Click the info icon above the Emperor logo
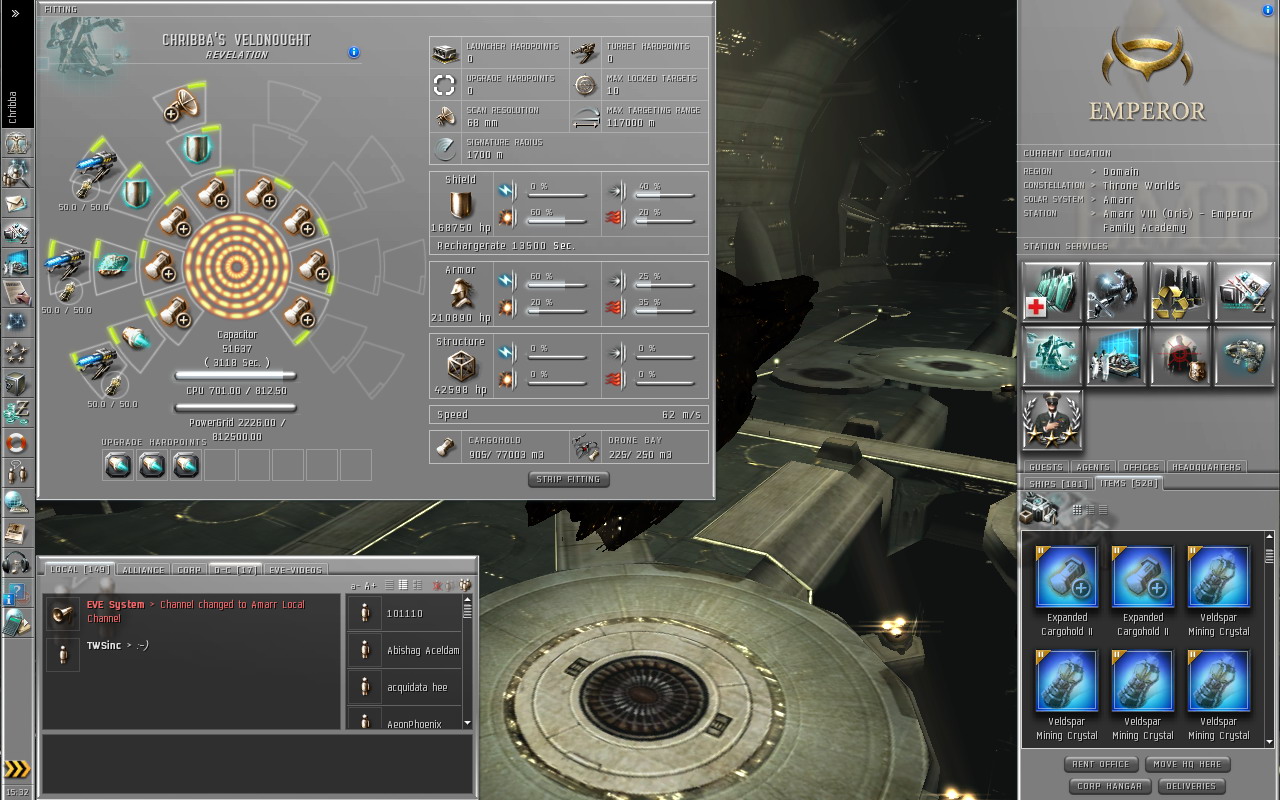The image size is (1280, 800). click(1268, 10)
